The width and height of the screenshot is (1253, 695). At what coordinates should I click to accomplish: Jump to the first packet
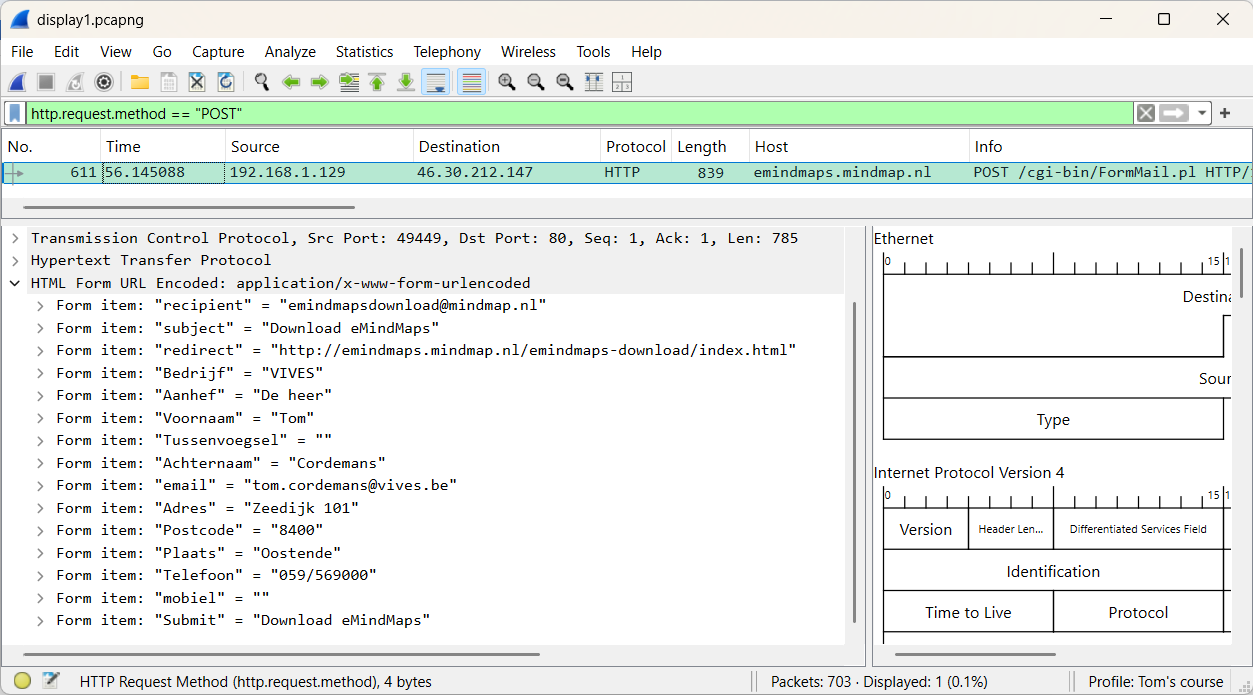pos(377,82)
